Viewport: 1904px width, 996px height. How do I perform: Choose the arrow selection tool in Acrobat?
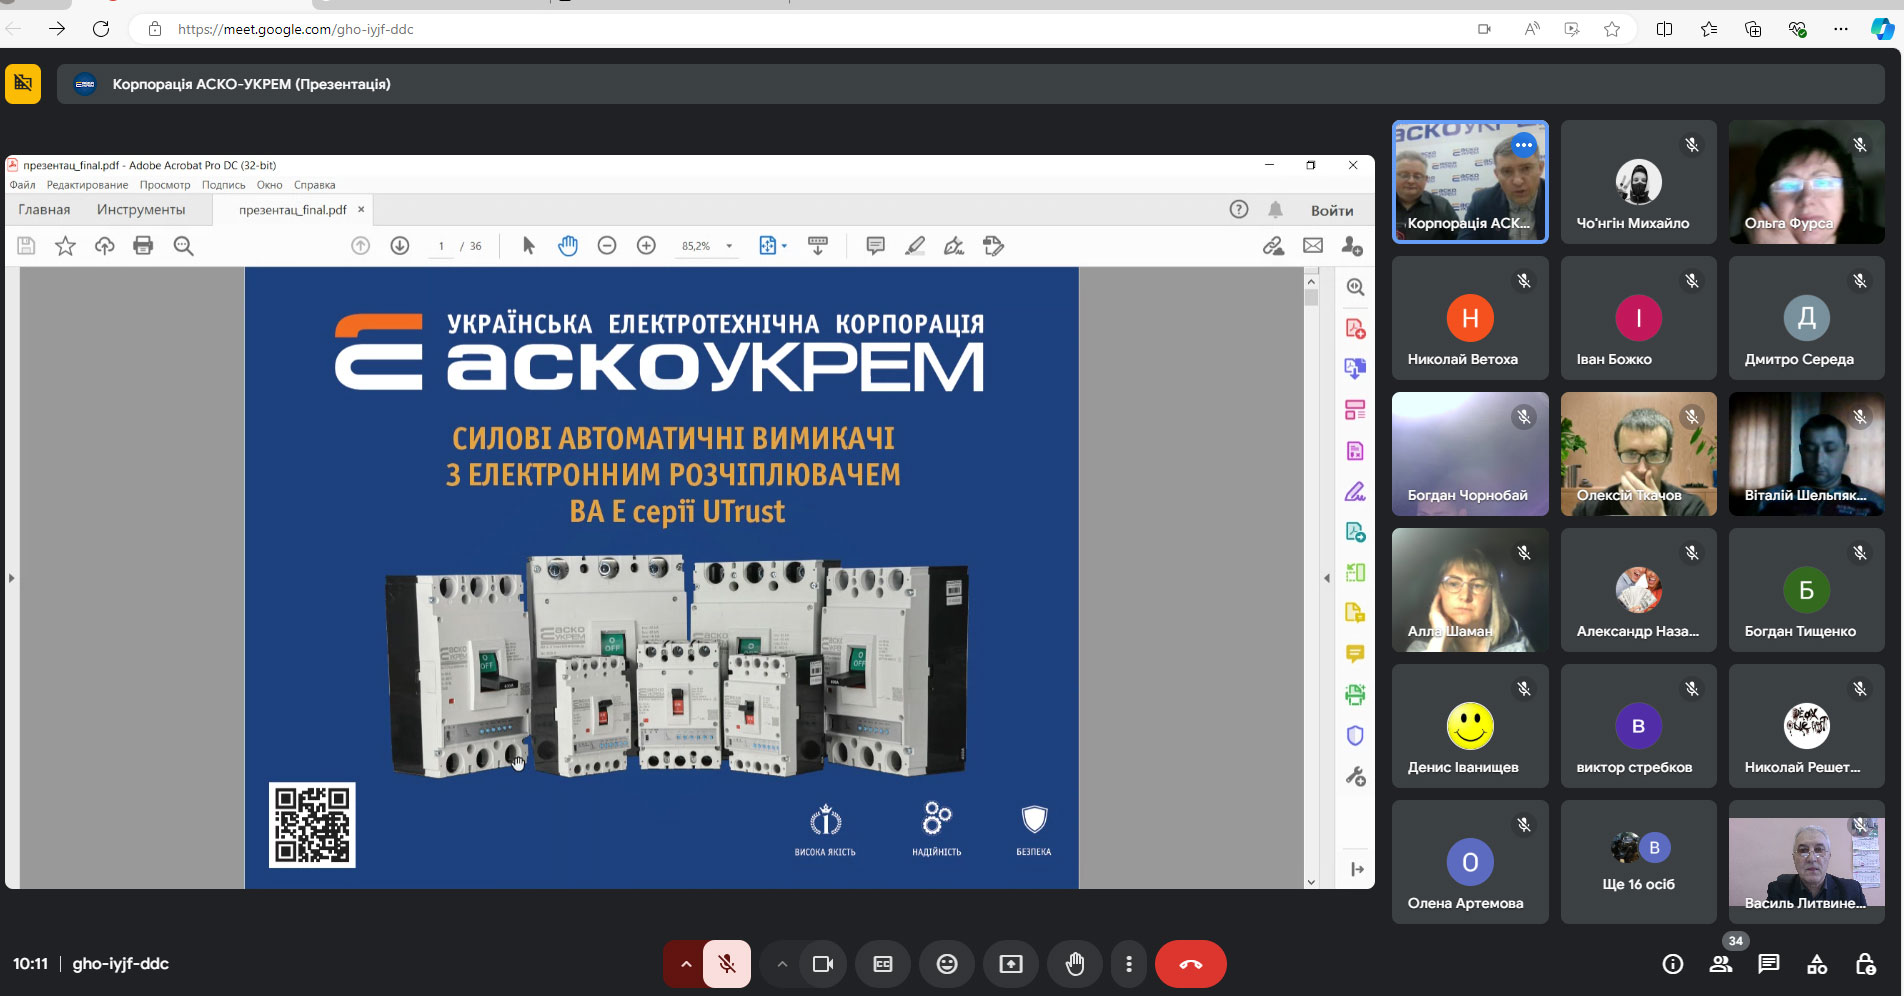point(529,246)
